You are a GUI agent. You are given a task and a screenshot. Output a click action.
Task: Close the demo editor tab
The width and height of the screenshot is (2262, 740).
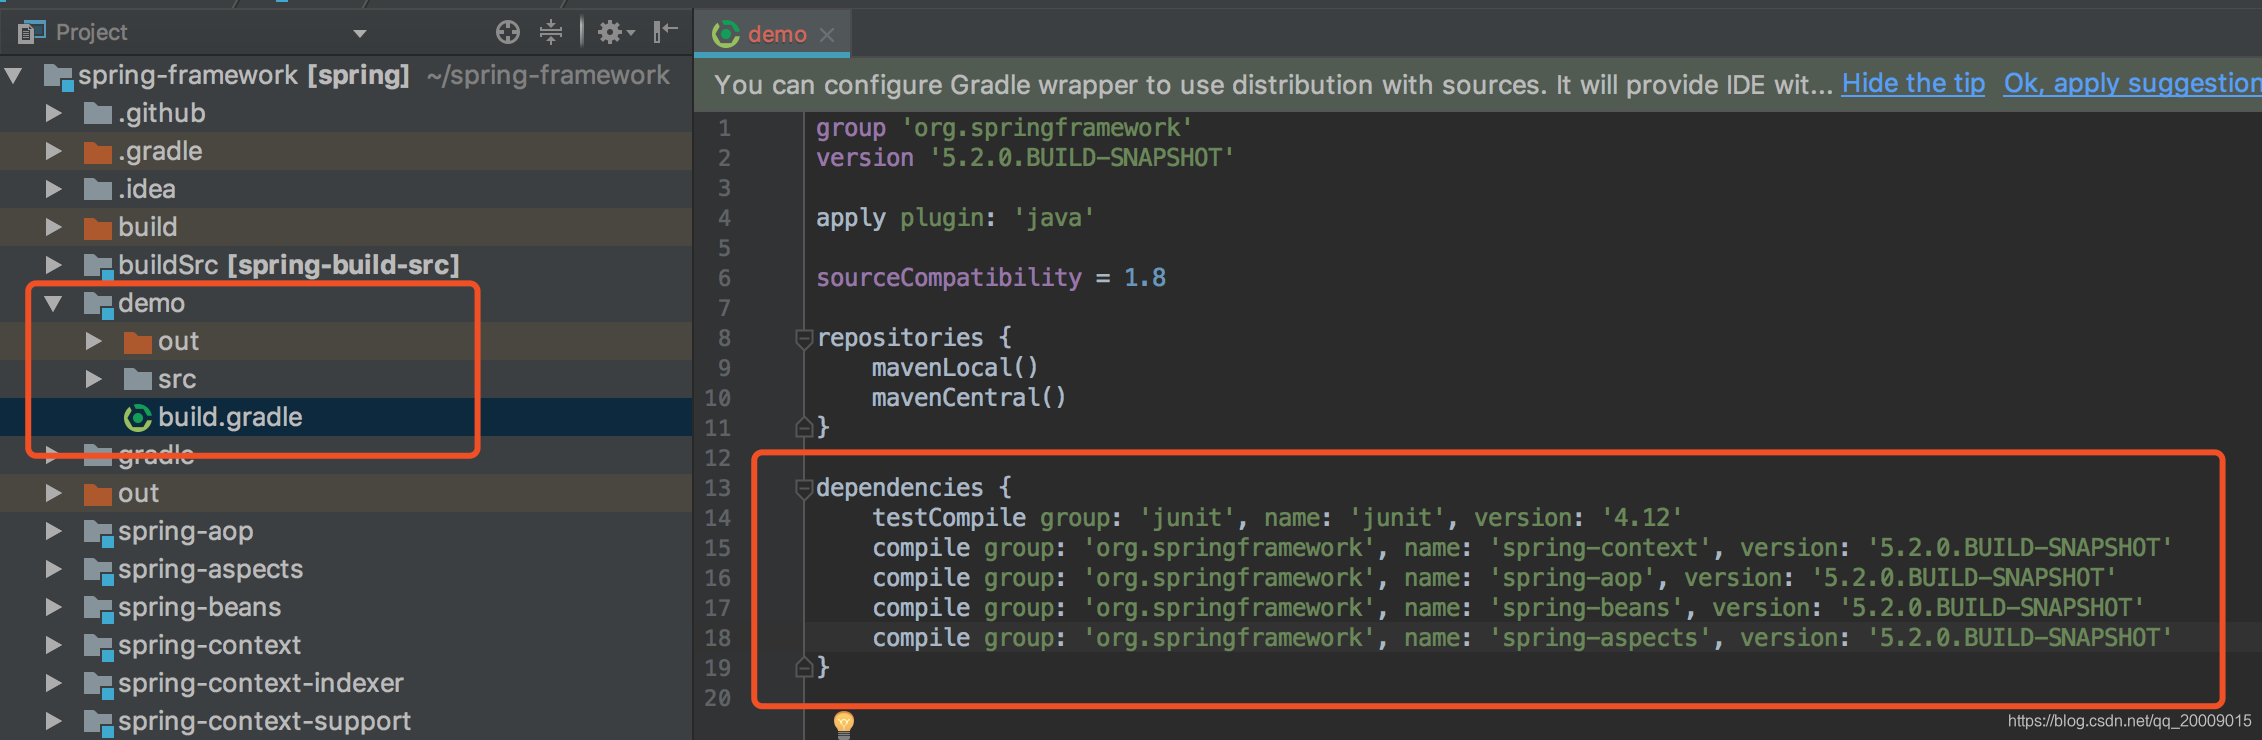click(x=827, y=34)
